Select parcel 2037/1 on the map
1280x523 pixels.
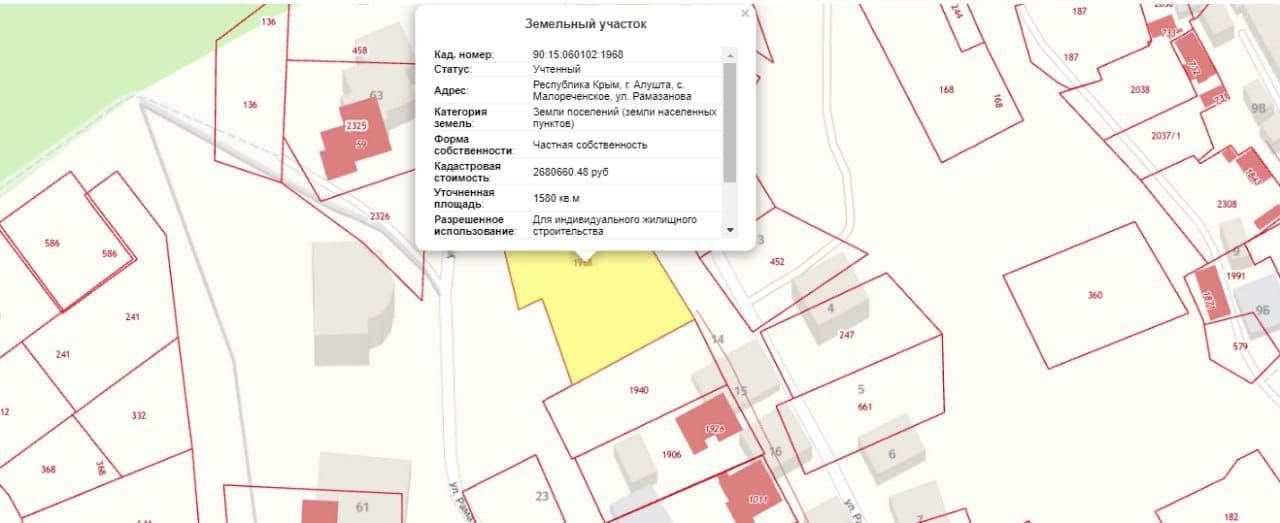click(x=1166, y=135)
